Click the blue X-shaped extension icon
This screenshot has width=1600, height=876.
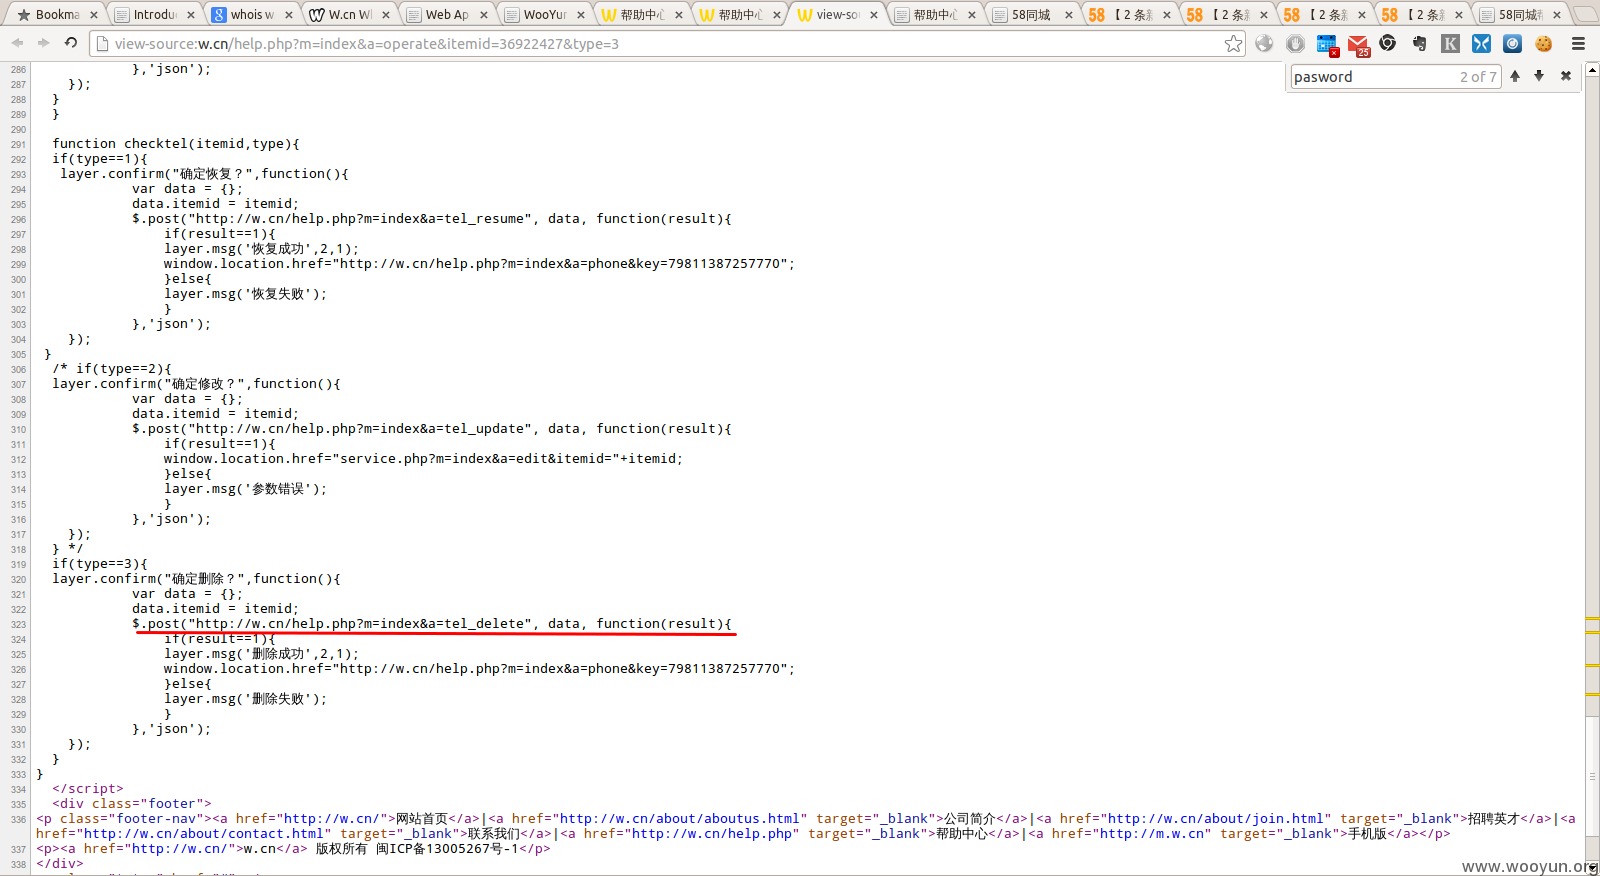click(1481, 43)
